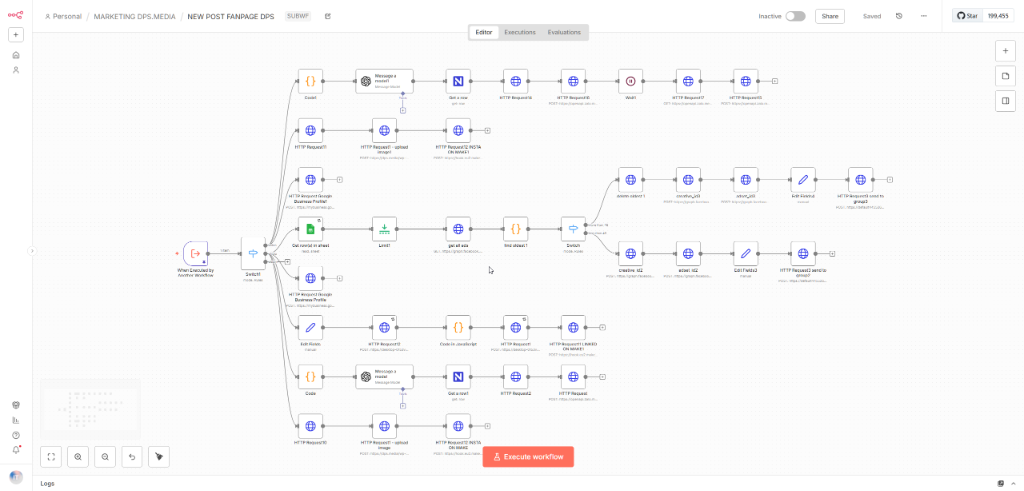
Task: Fit workflow to view icon
Action: pos(51,457)
